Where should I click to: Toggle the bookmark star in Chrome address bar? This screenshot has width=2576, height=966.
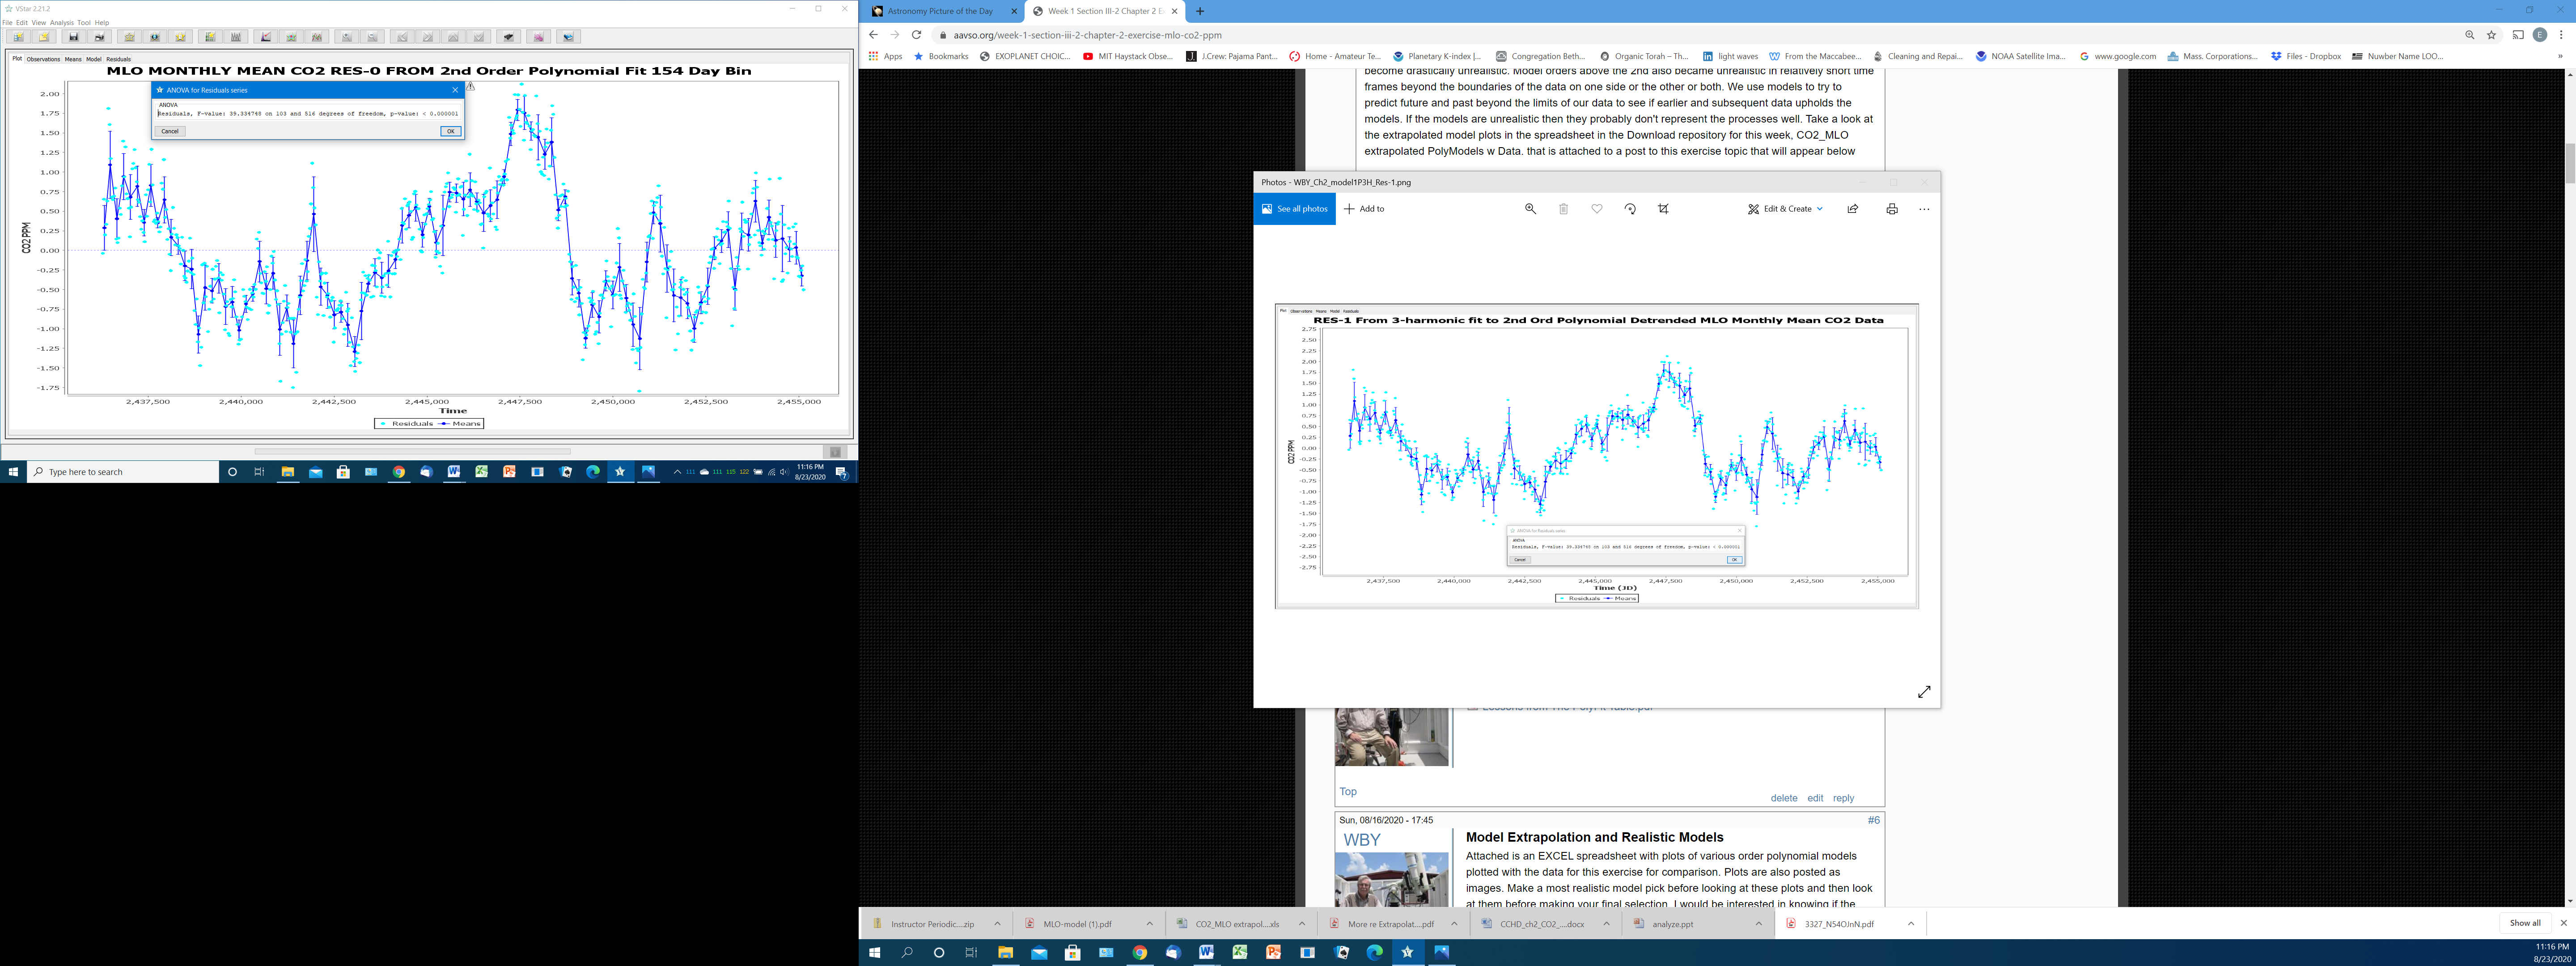pos(2491,35)
